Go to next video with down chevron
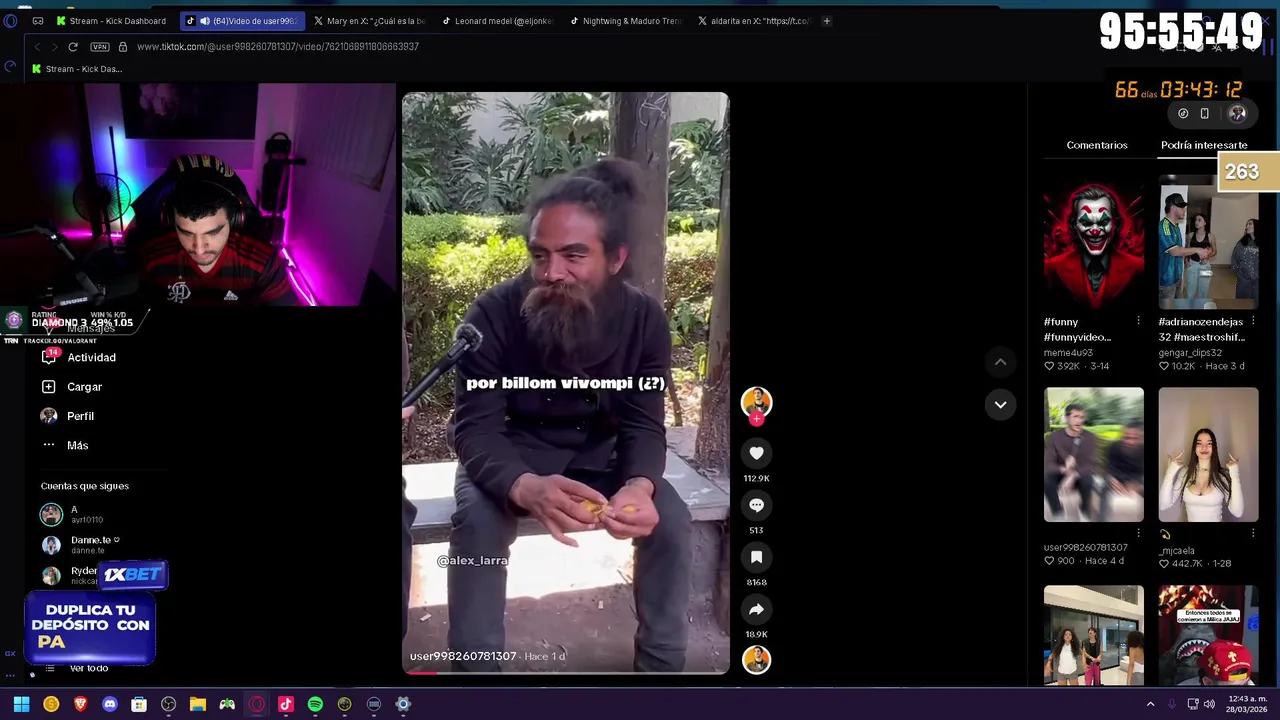The height and width of the screenshot is (720, 1280). pos(1000,404)
